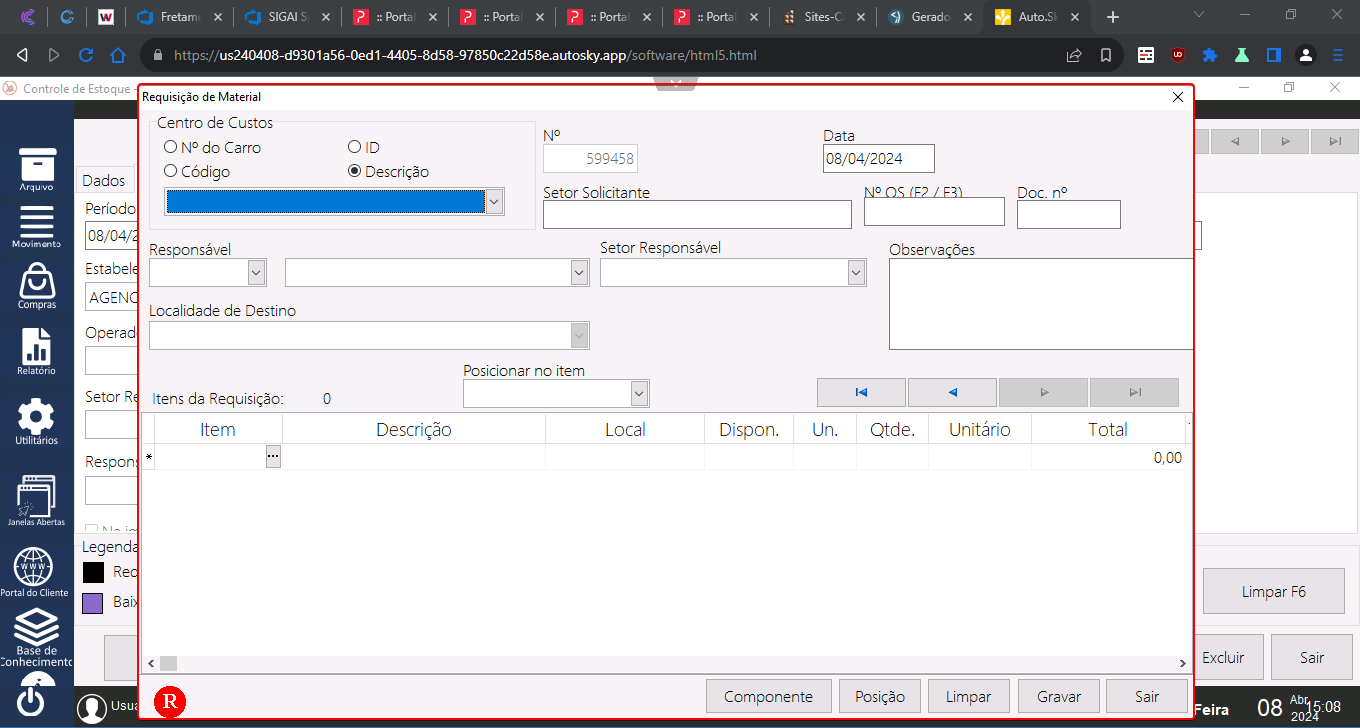Select the Nº do Carro radio option
The width and height of the screenshot is (1360, 728).
pyautogui.click(x=170, y=147)
